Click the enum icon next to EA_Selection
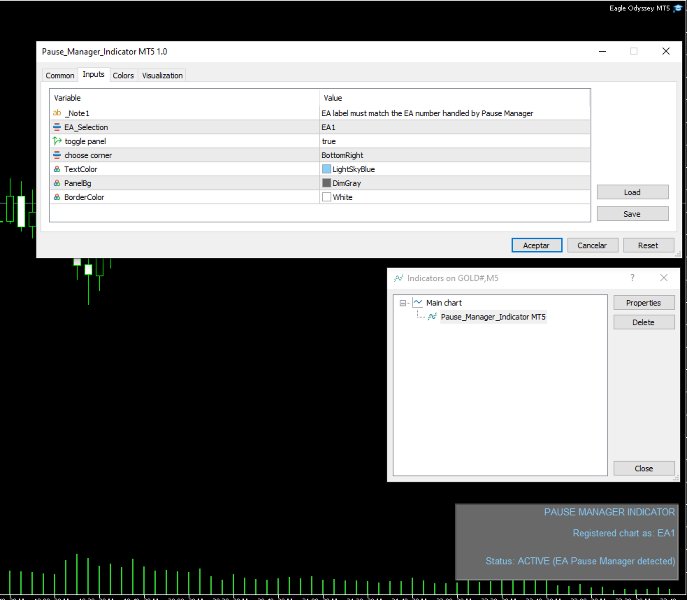The image size is (687, 600). click(57, 127)
